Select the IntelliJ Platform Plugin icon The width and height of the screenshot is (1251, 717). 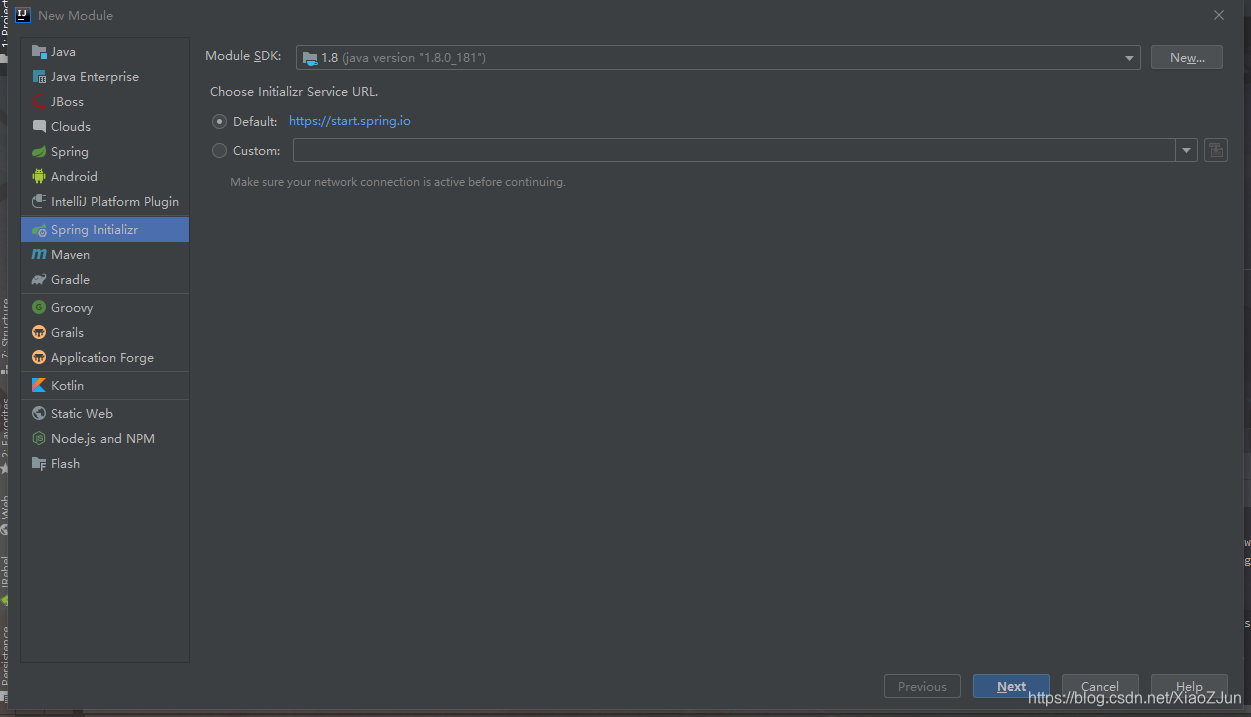[39, 201]
